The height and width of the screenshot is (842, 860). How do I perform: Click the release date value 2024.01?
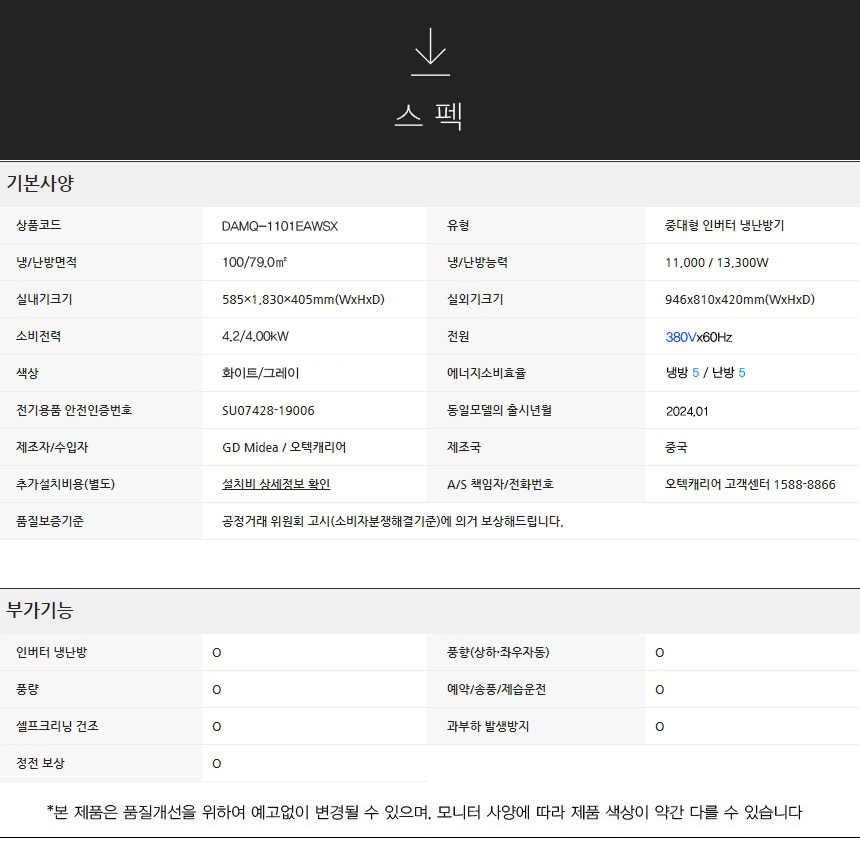point(686,410)
